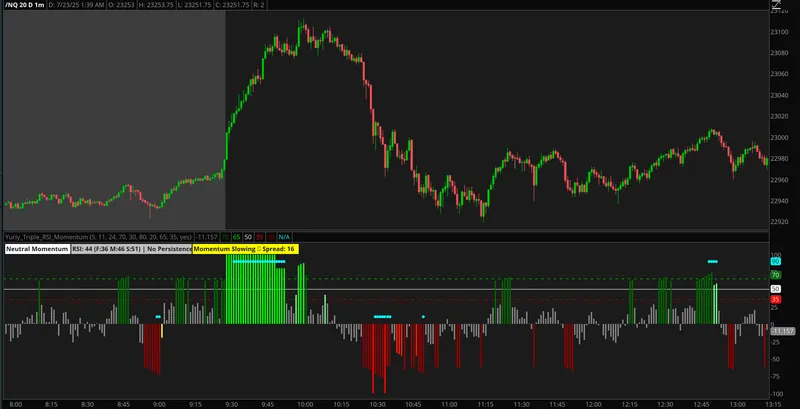Click the 10:00 time axis label
This screenshot has height=409, width=800.
coord(305,404)
